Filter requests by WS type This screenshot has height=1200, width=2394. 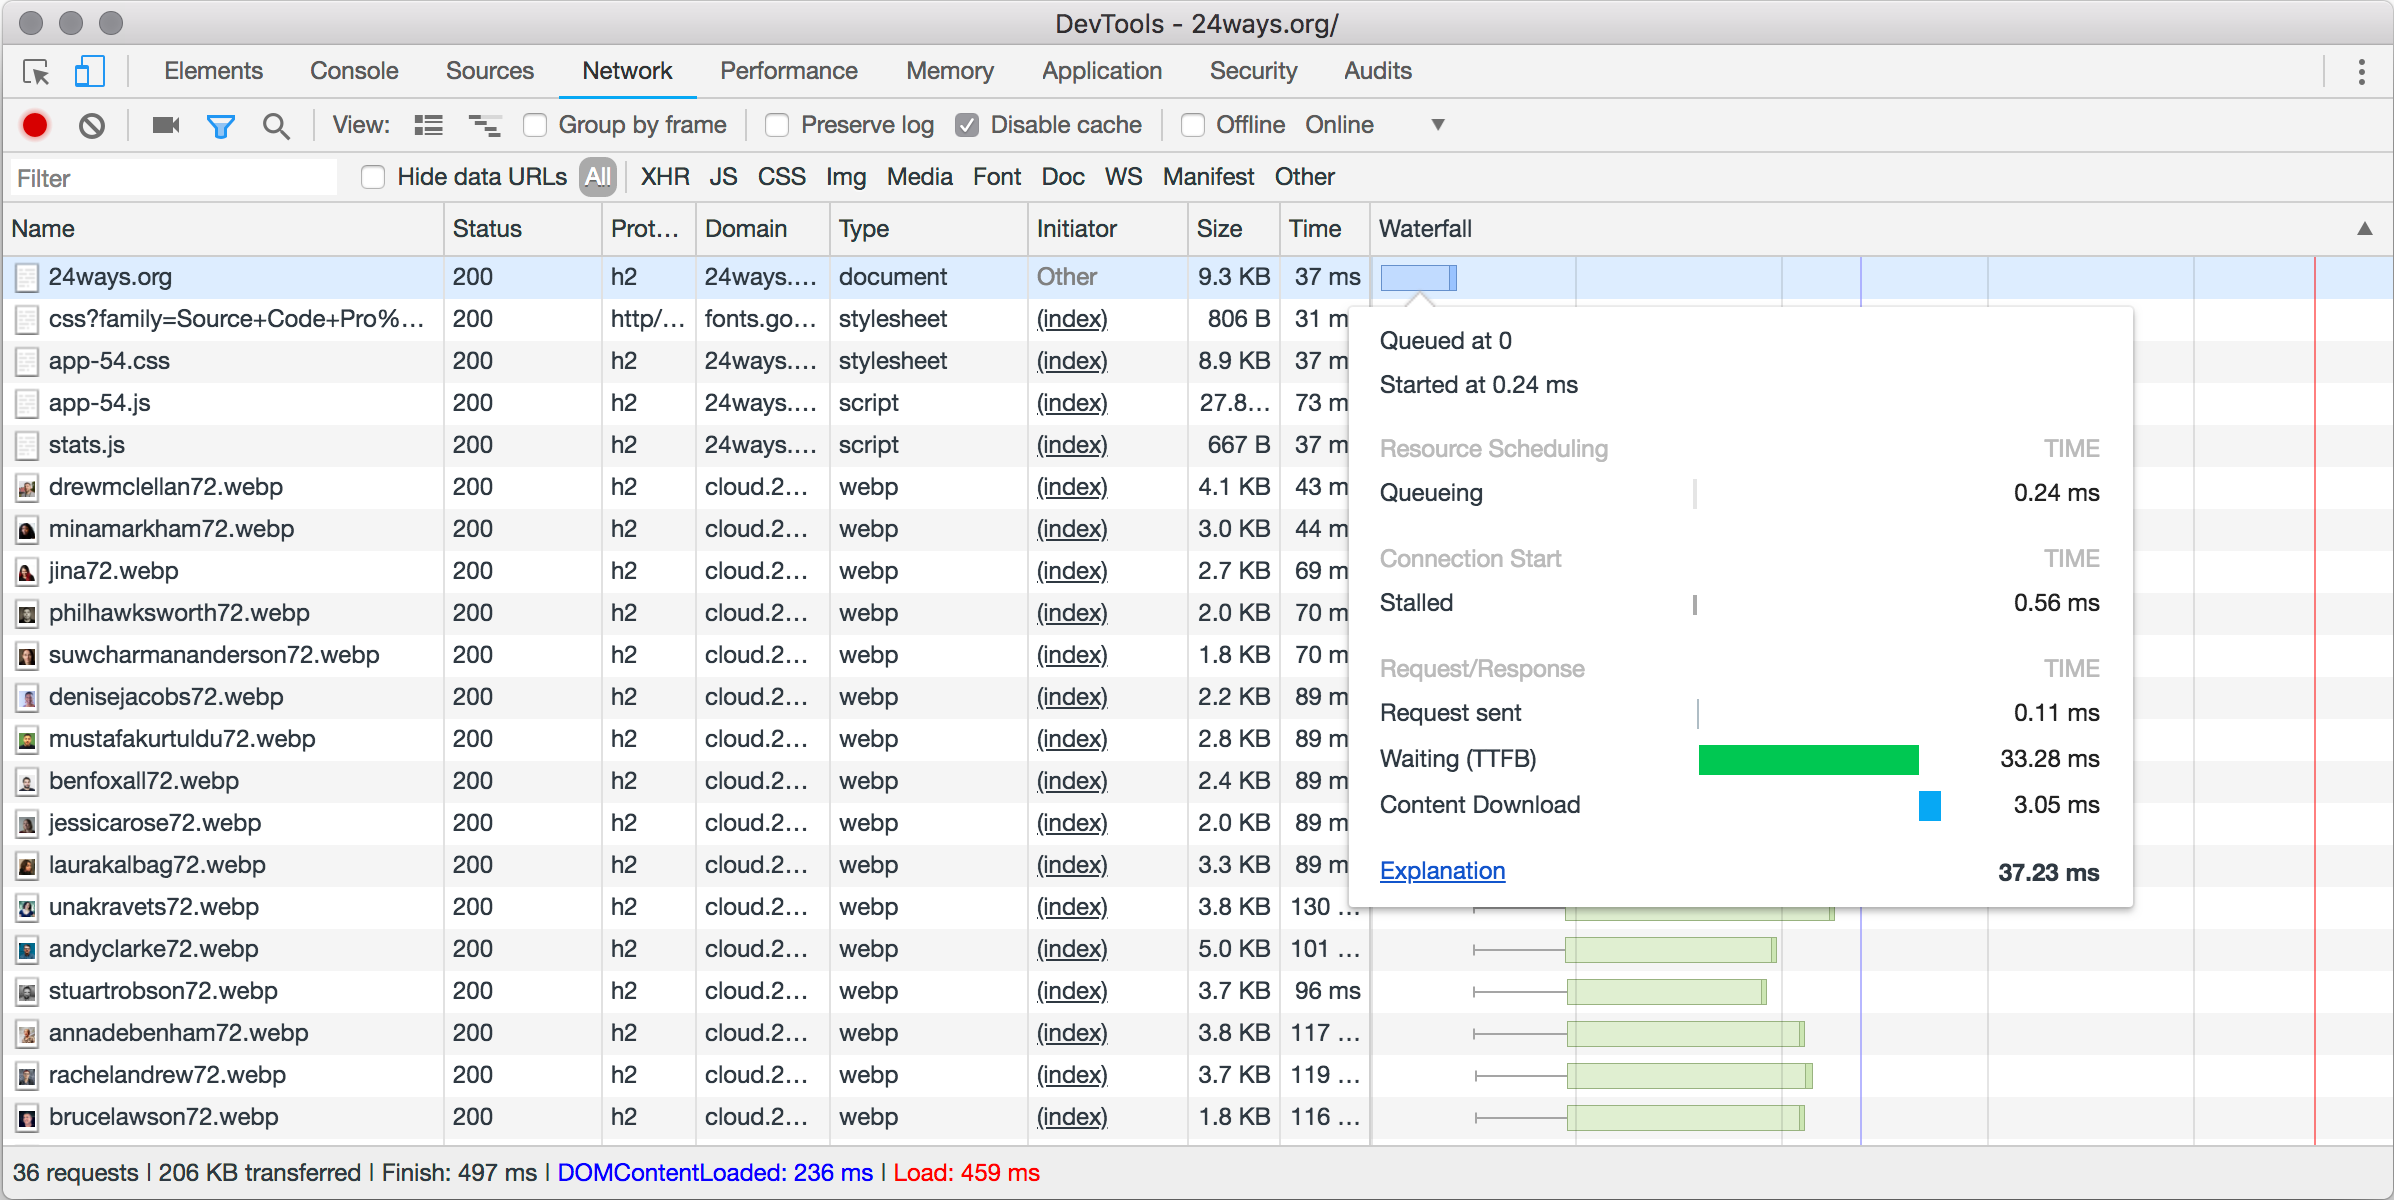(1123, 177)
